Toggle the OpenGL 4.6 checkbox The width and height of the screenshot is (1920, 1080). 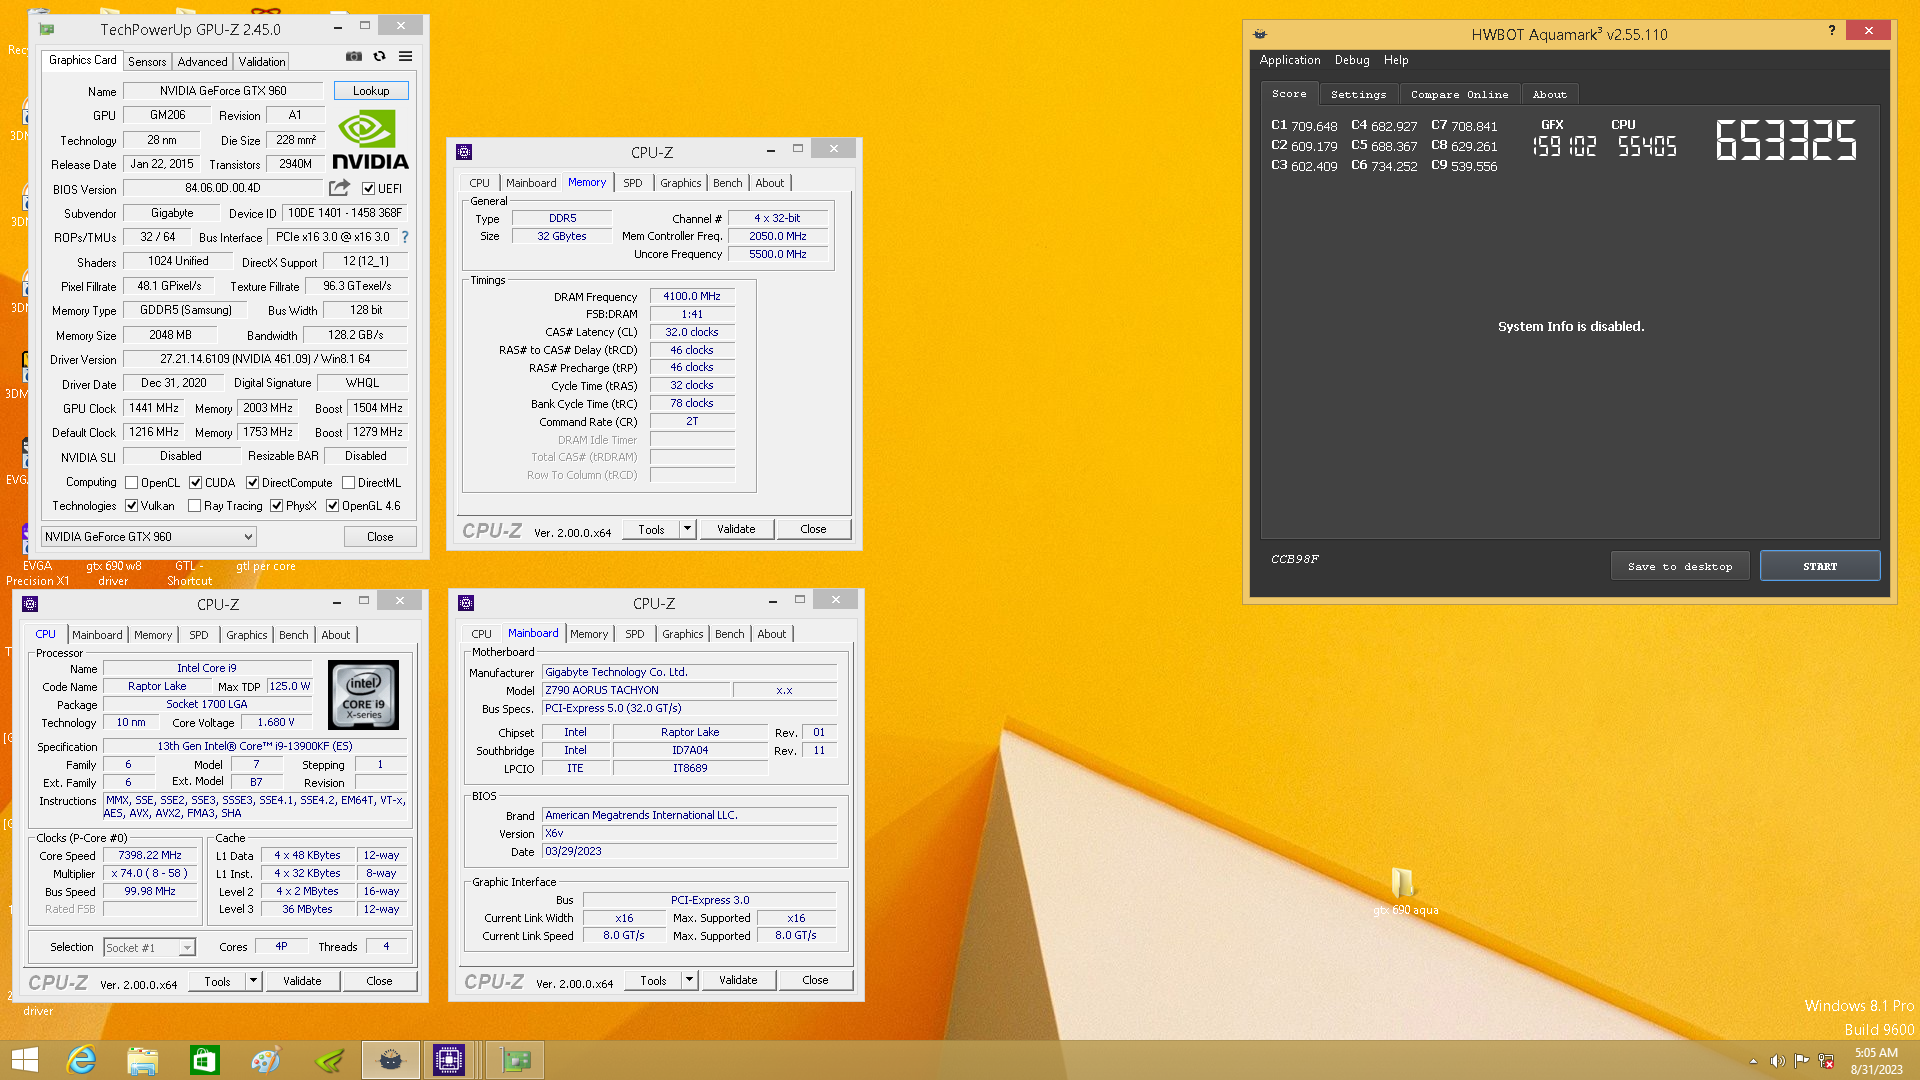pos(333,506)
